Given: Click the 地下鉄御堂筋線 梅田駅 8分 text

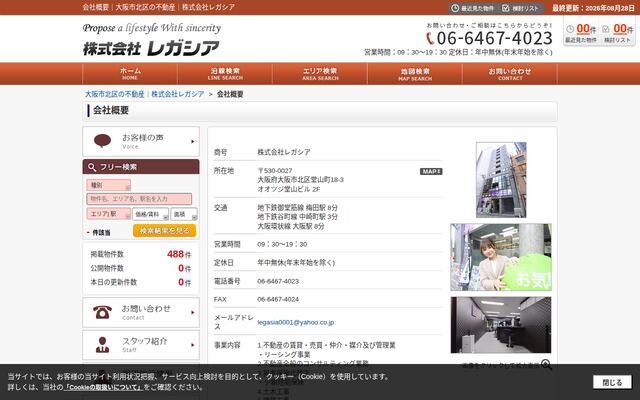Looking at the screenshot, I should pyautogui.click(x=298, y=208).
